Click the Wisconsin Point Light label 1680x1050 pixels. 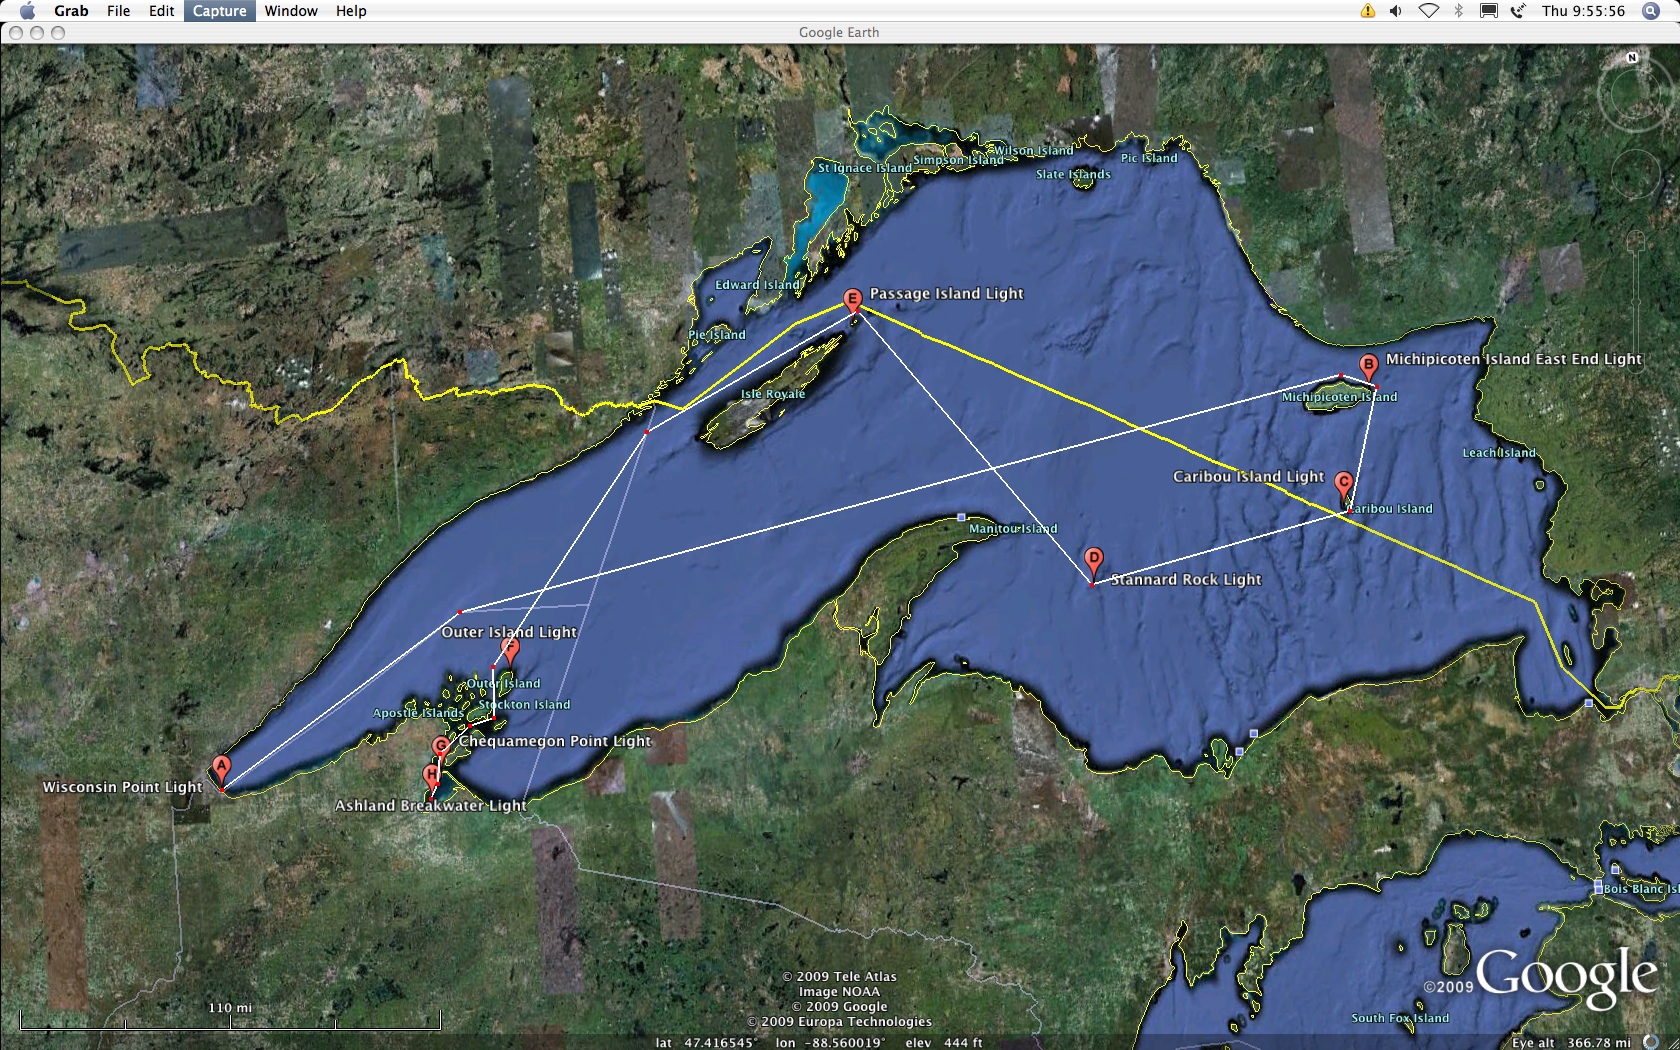122,788
